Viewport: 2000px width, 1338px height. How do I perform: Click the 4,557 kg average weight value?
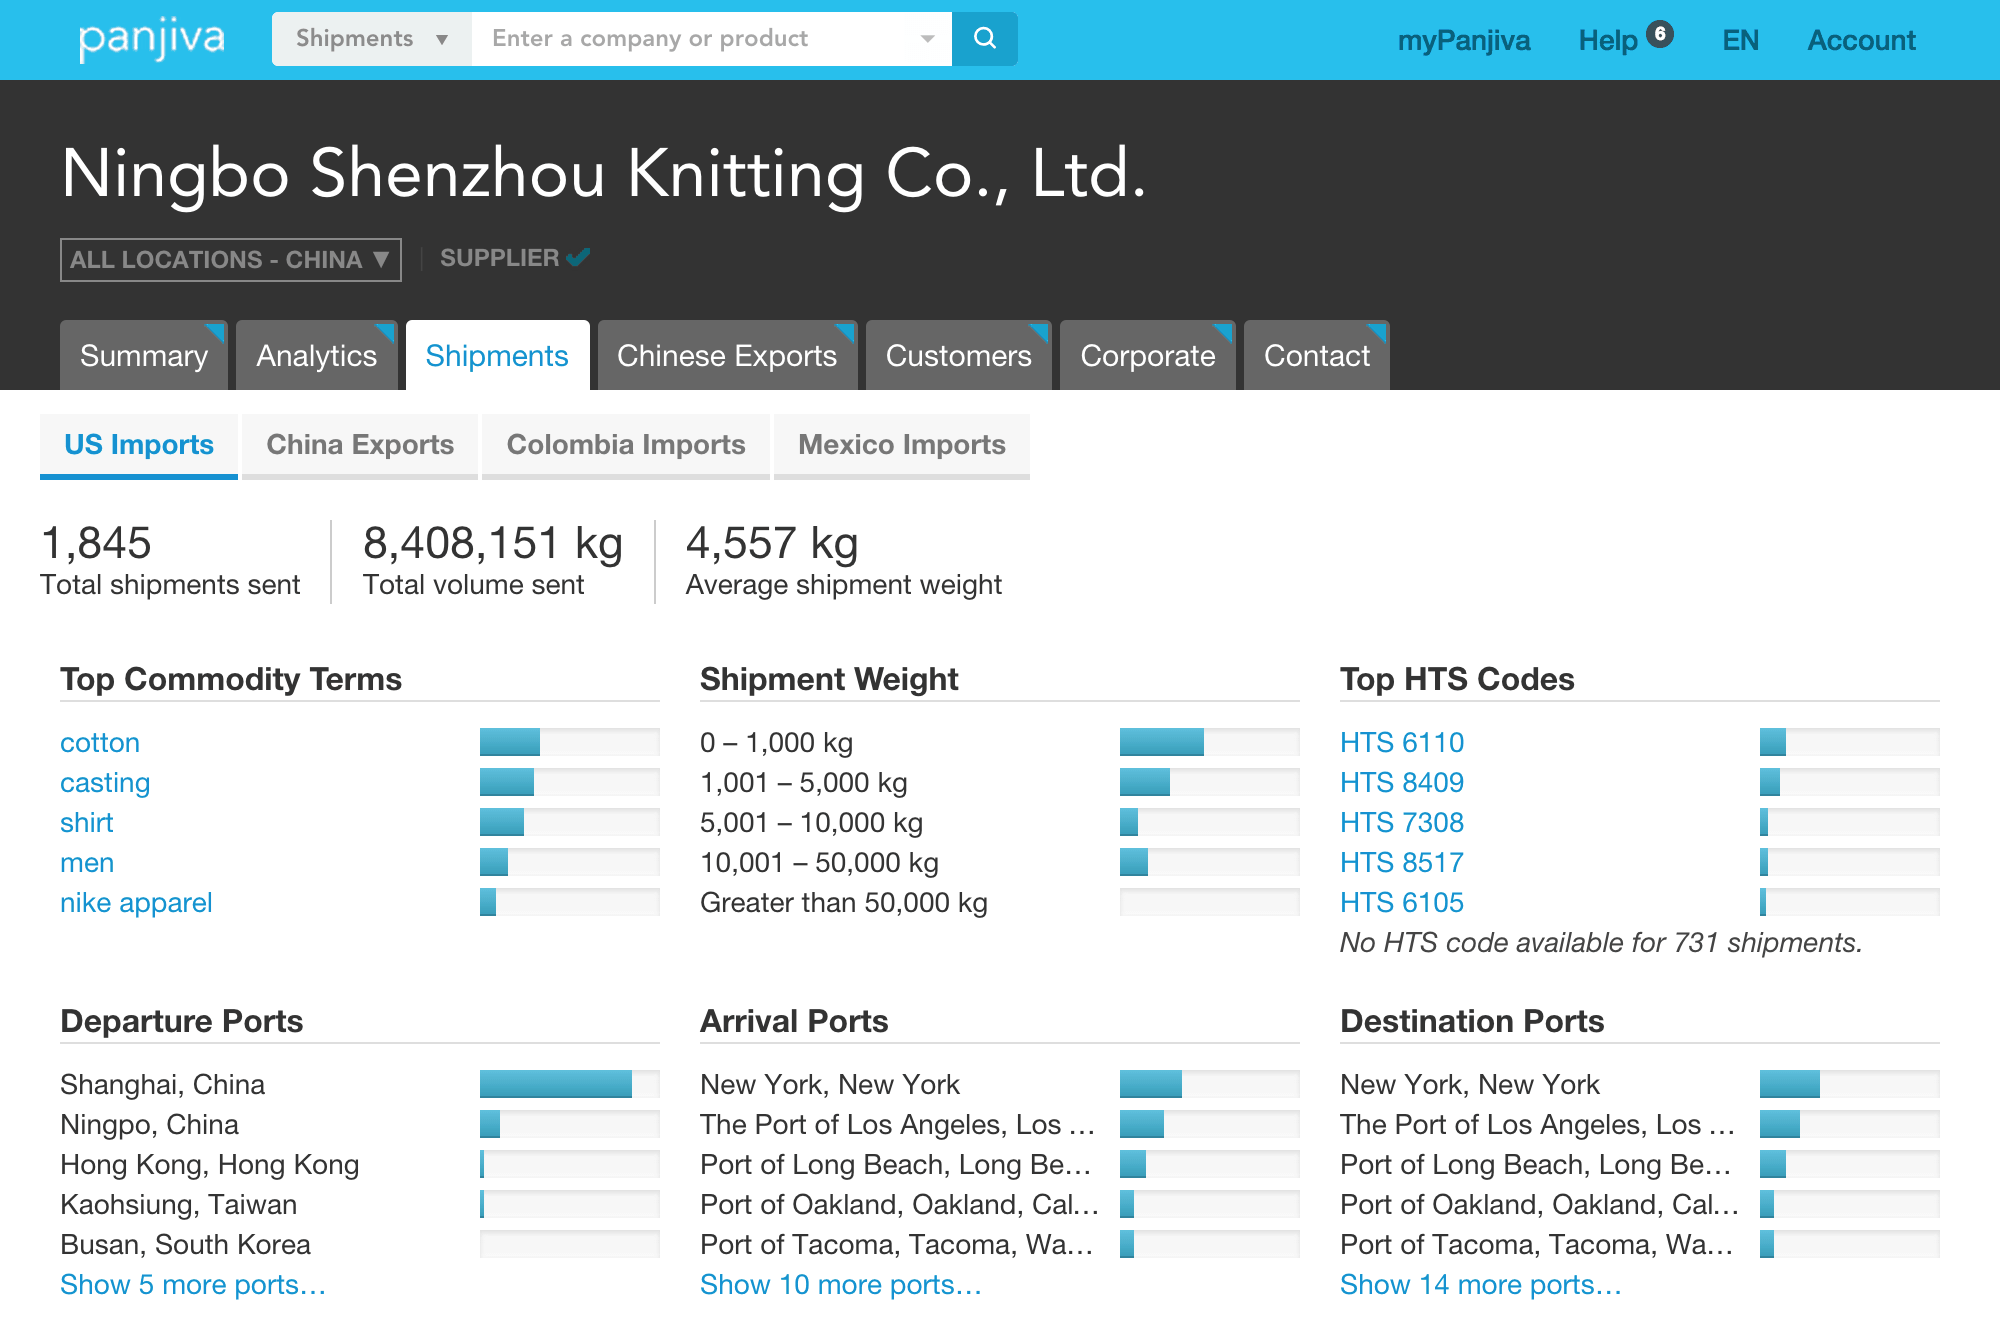[x=772, y=544]
